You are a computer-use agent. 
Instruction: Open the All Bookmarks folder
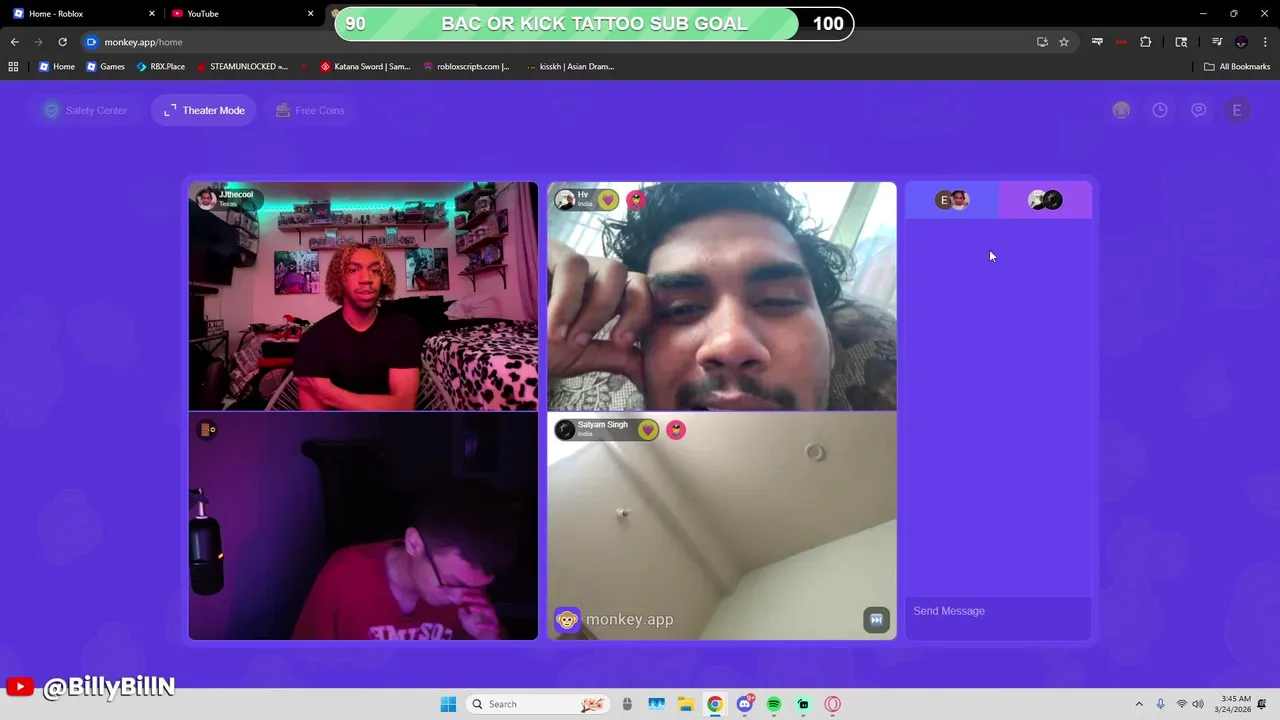click(1237, 67)
